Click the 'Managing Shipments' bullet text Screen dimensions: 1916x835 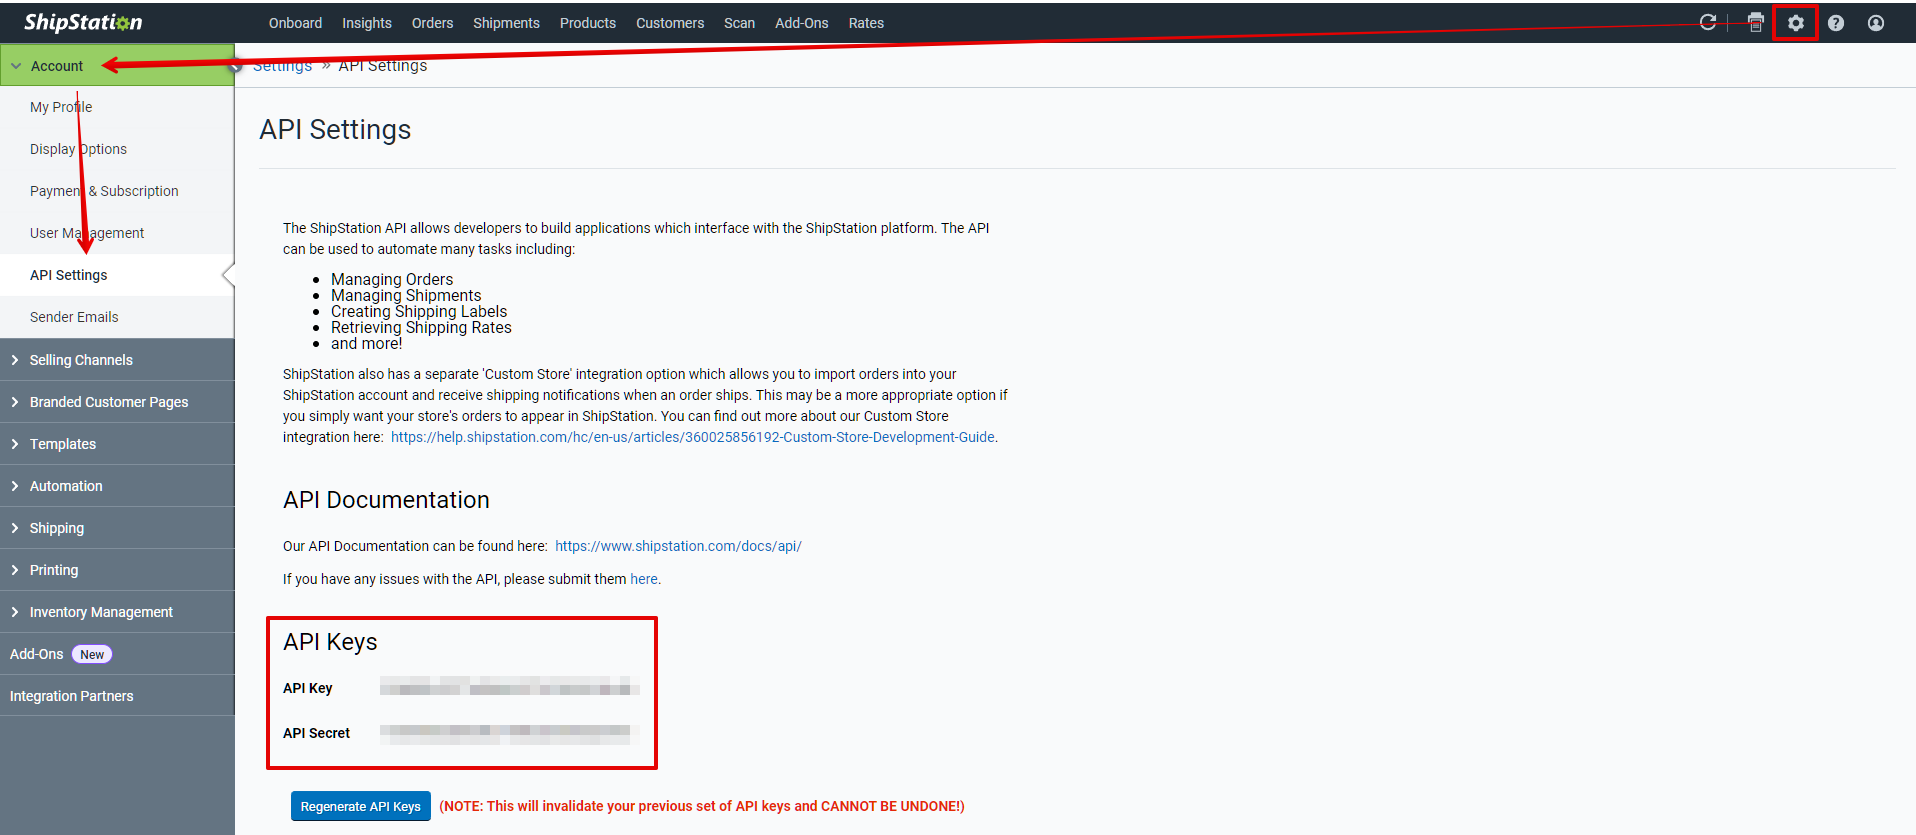[406, 295]
